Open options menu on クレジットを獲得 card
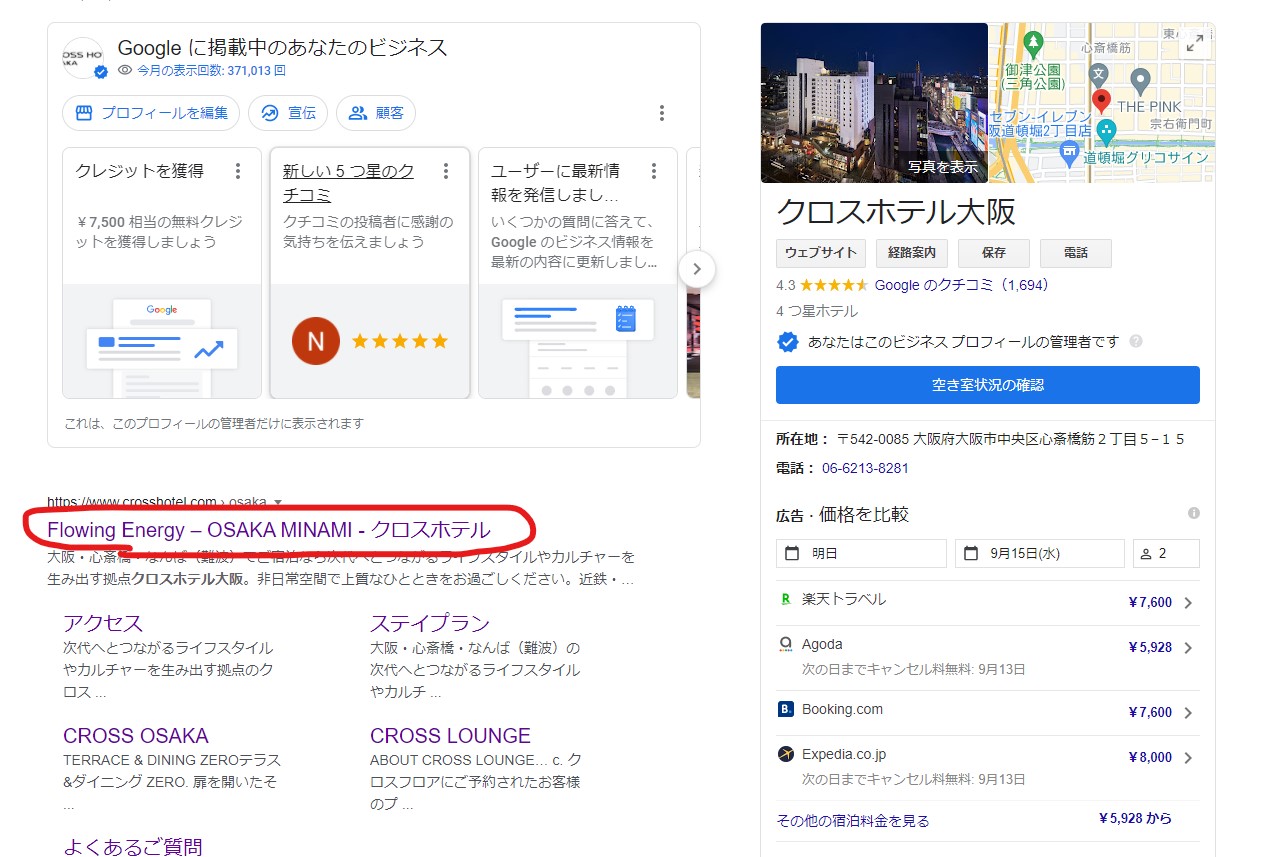Viewport: 1276px width, 857px height. (237, 171)
